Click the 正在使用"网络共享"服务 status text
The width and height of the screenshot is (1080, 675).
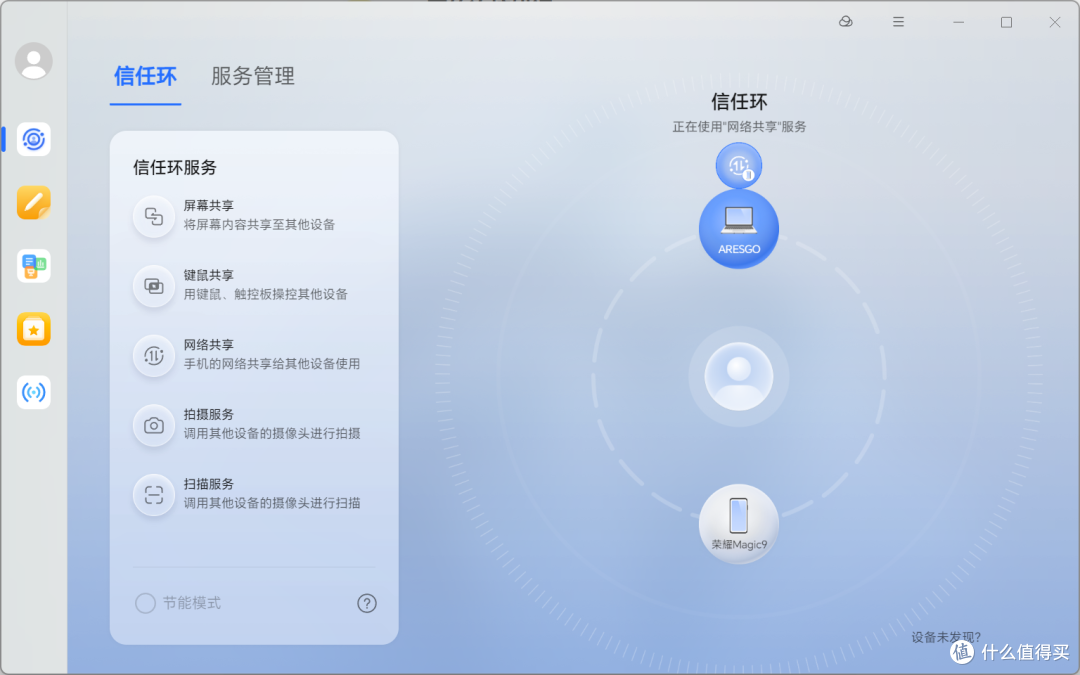click(x=739, y=127)
